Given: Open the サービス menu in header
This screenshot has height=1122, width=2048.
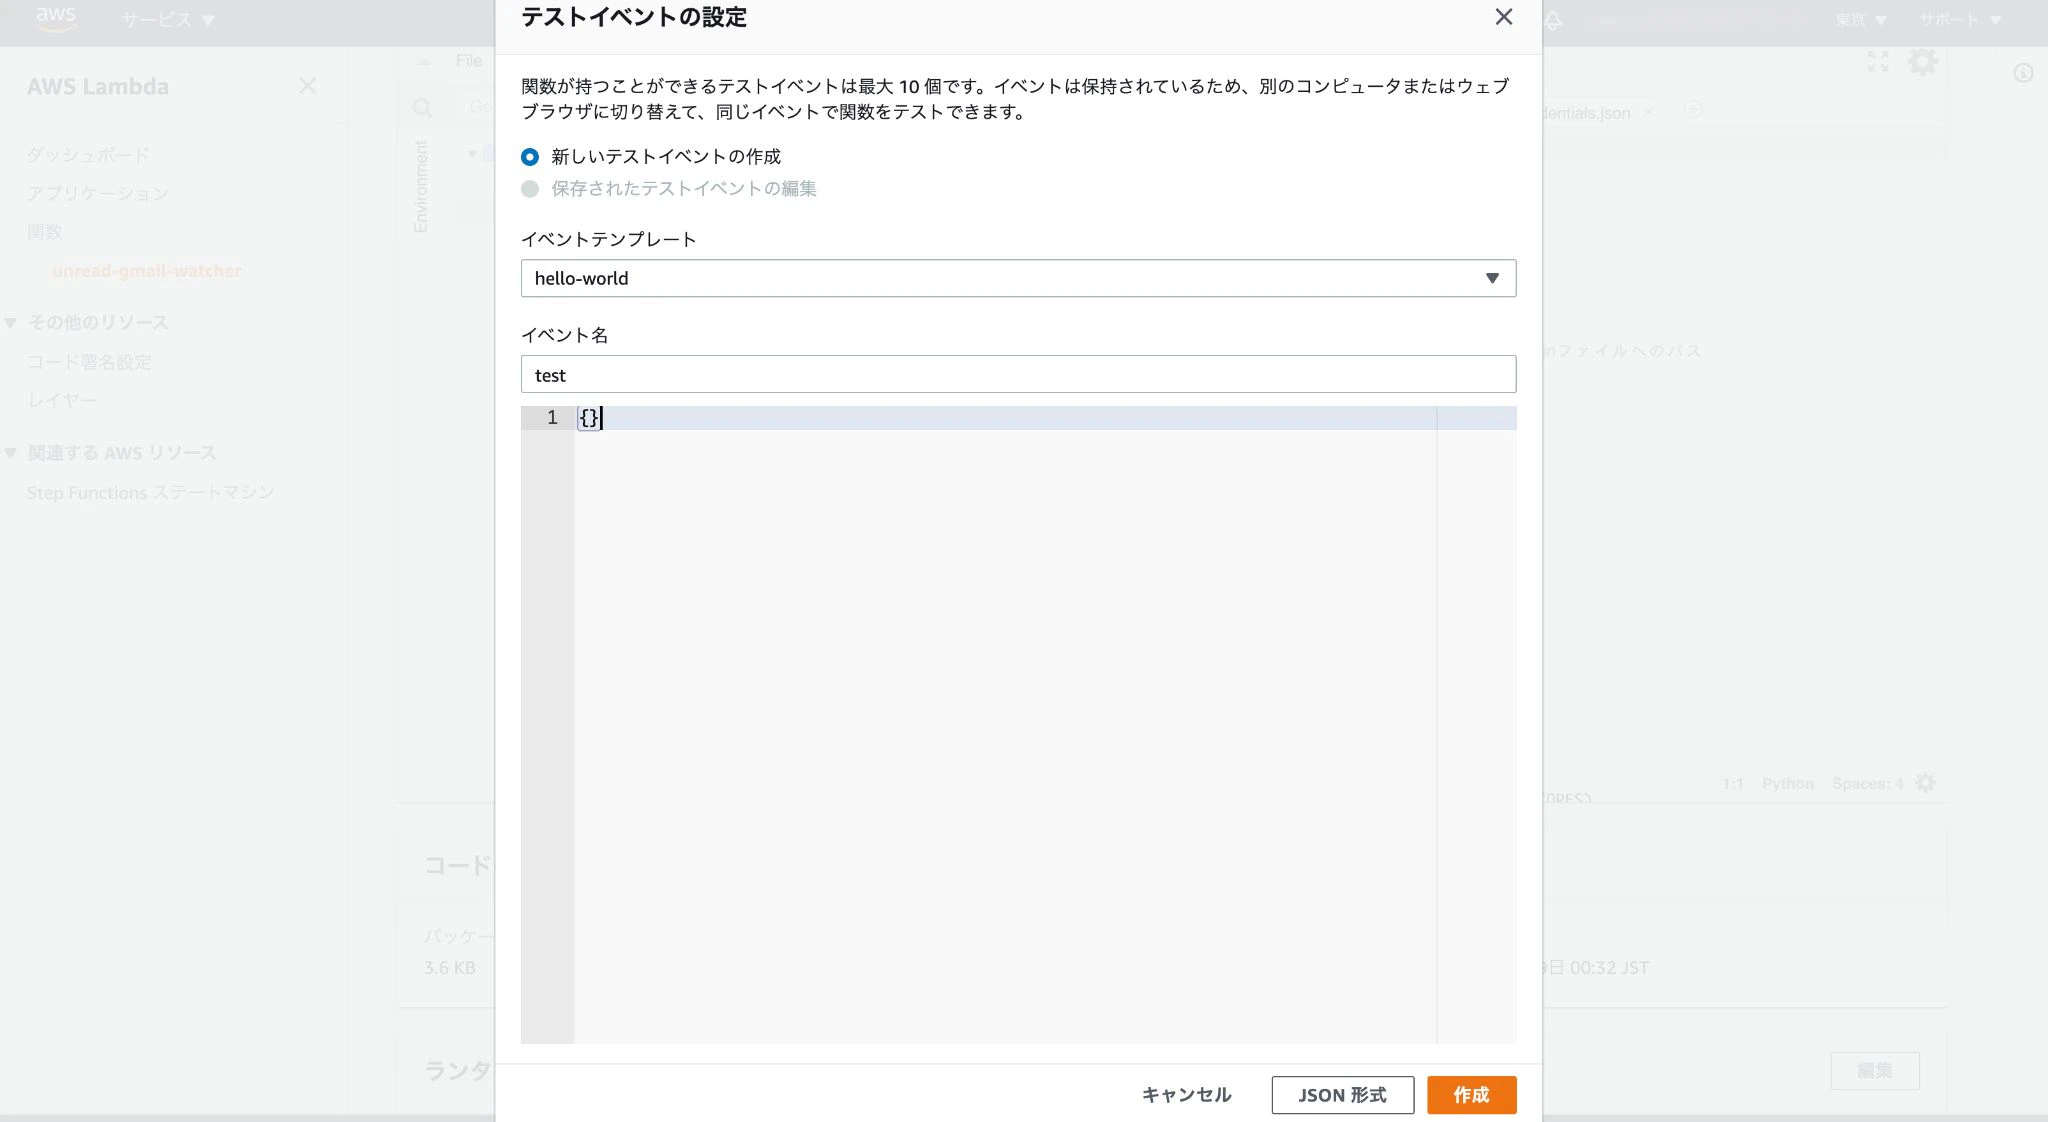Looking at the screenshot, I should click(x=168, y=20).
